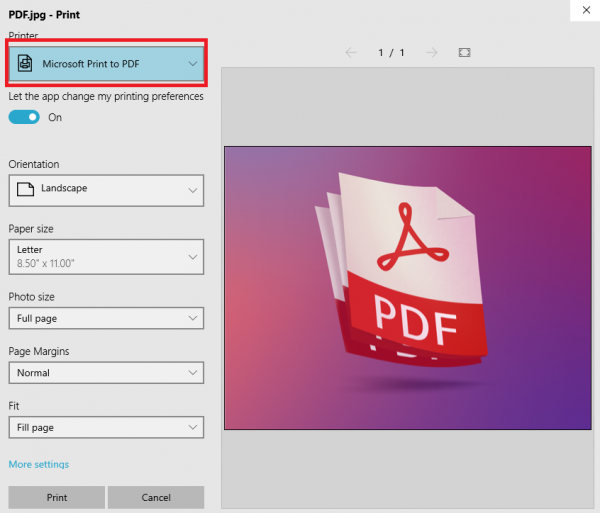Click the Print button
Screen dimensions: 600x513
pyautogui.click(x=57, y=497)
